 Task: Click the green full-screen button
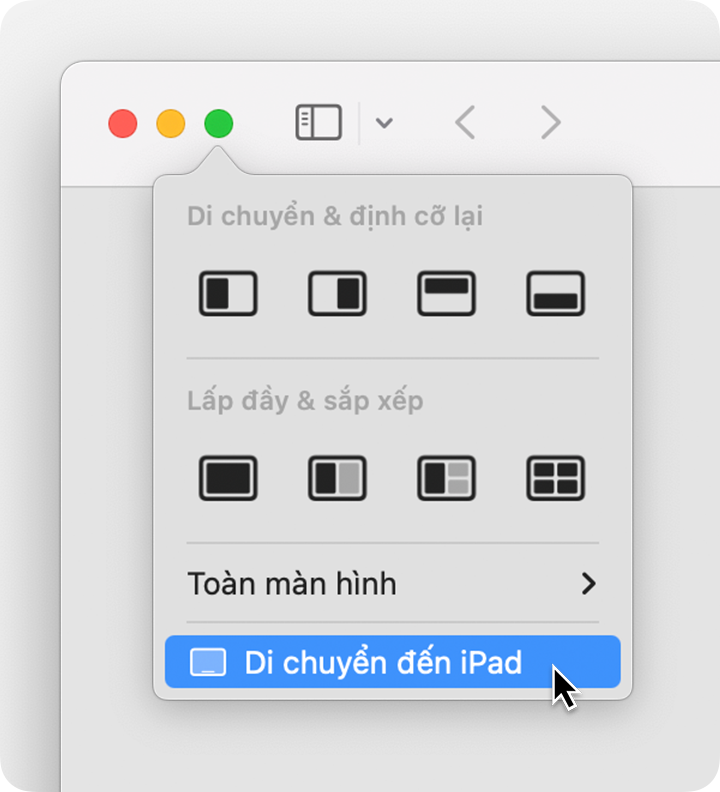pyautogui.click(x=219, y=123)
